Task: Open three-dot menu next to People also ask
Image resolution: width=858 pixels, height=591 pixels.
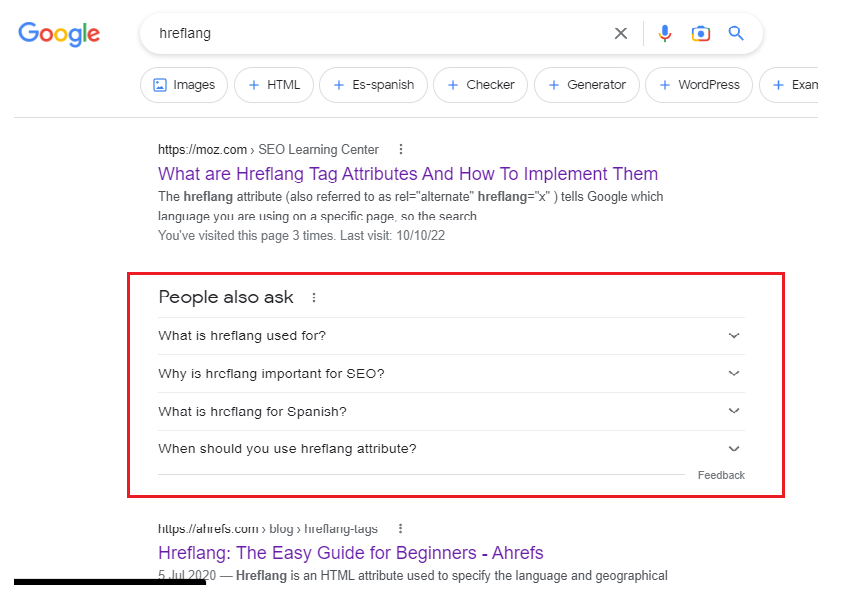Action: click(x=314, y=298)
